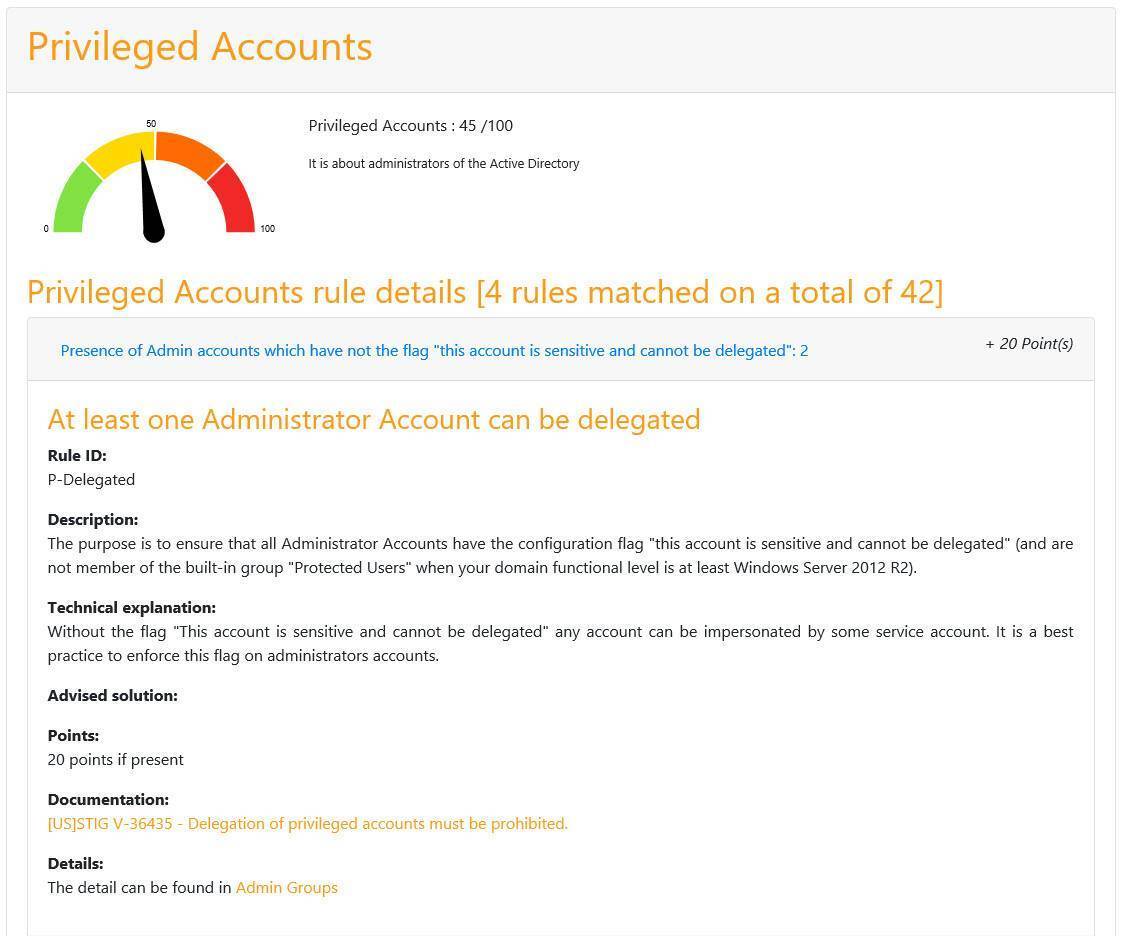The height and width of the screenshot is (936, 1126).
Task: Click the Technical explanation label
Action: (131, 608)
